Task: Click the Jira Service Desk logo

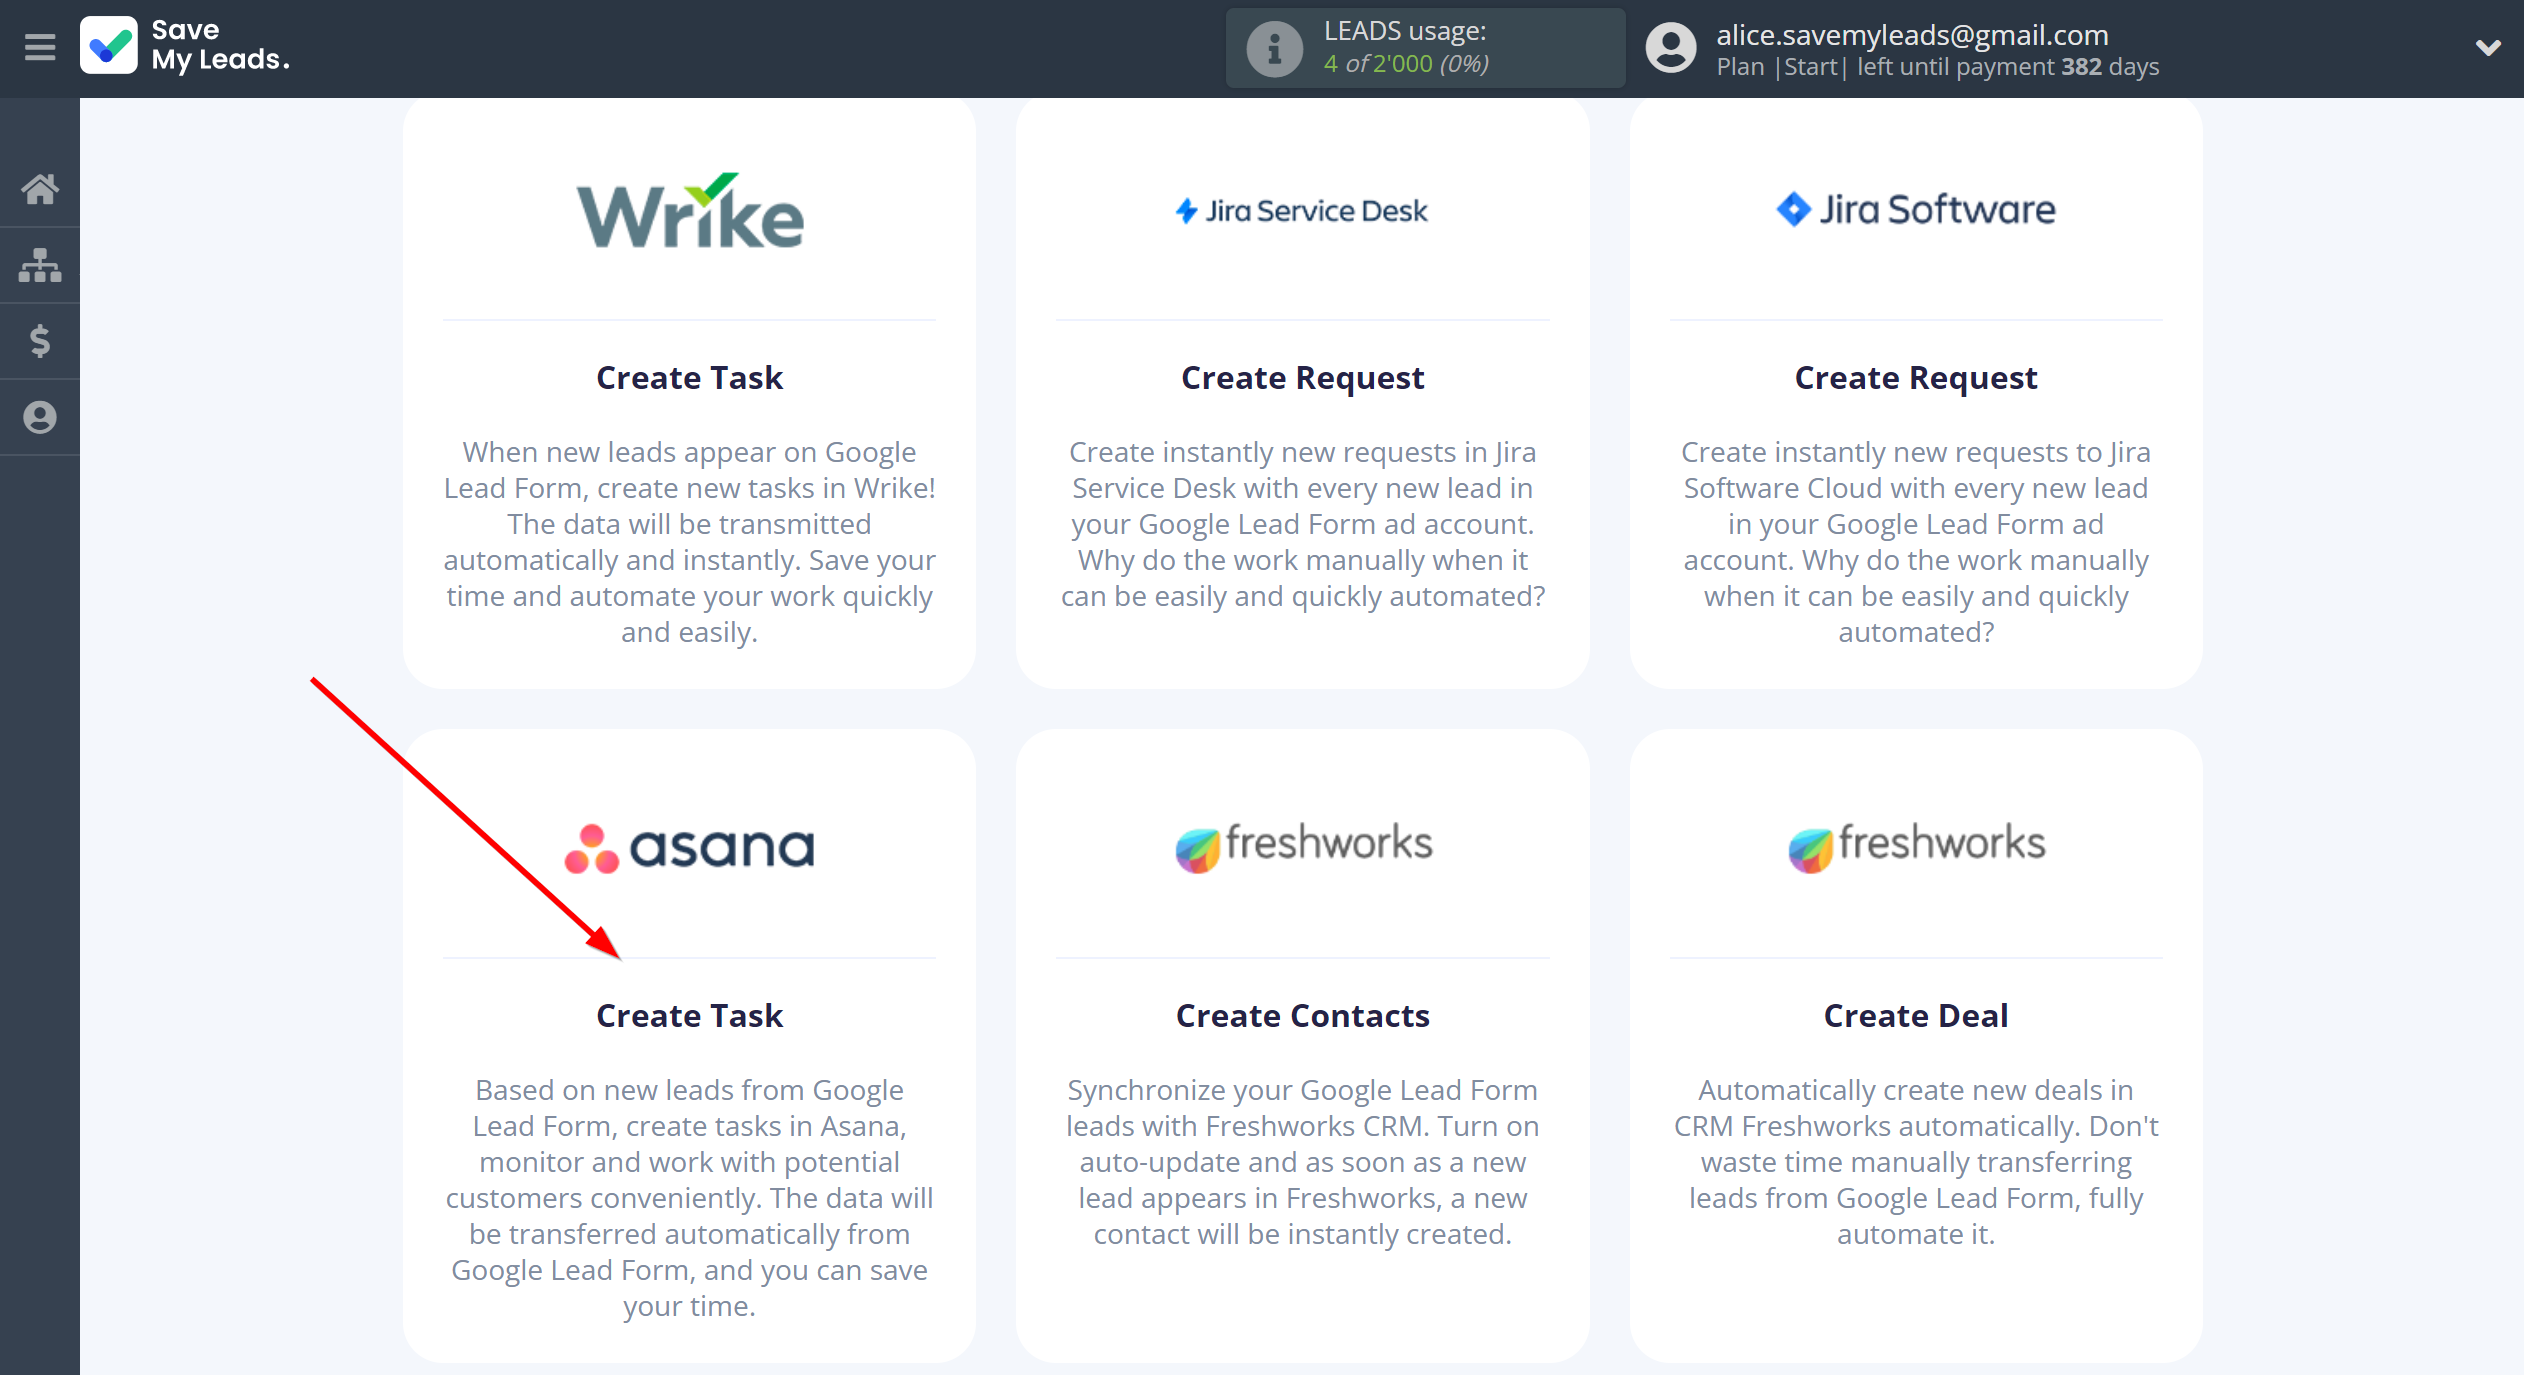Action: [1302, 211]
